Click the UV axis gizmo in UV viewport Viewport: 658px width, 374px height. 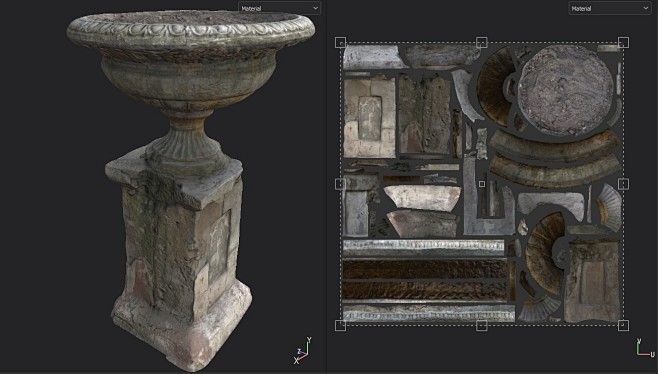[645, 348]
